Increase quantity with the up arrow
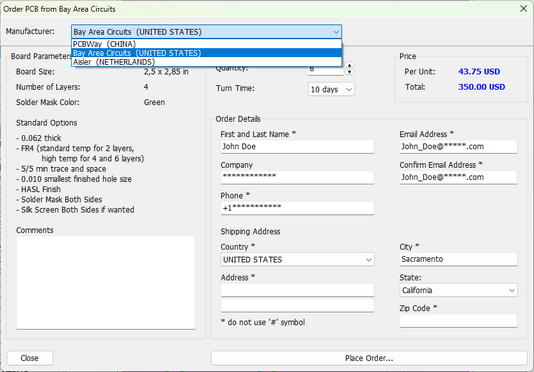Image resolution: width=534 pixels, height=372 pixels. tap(349, 65)
